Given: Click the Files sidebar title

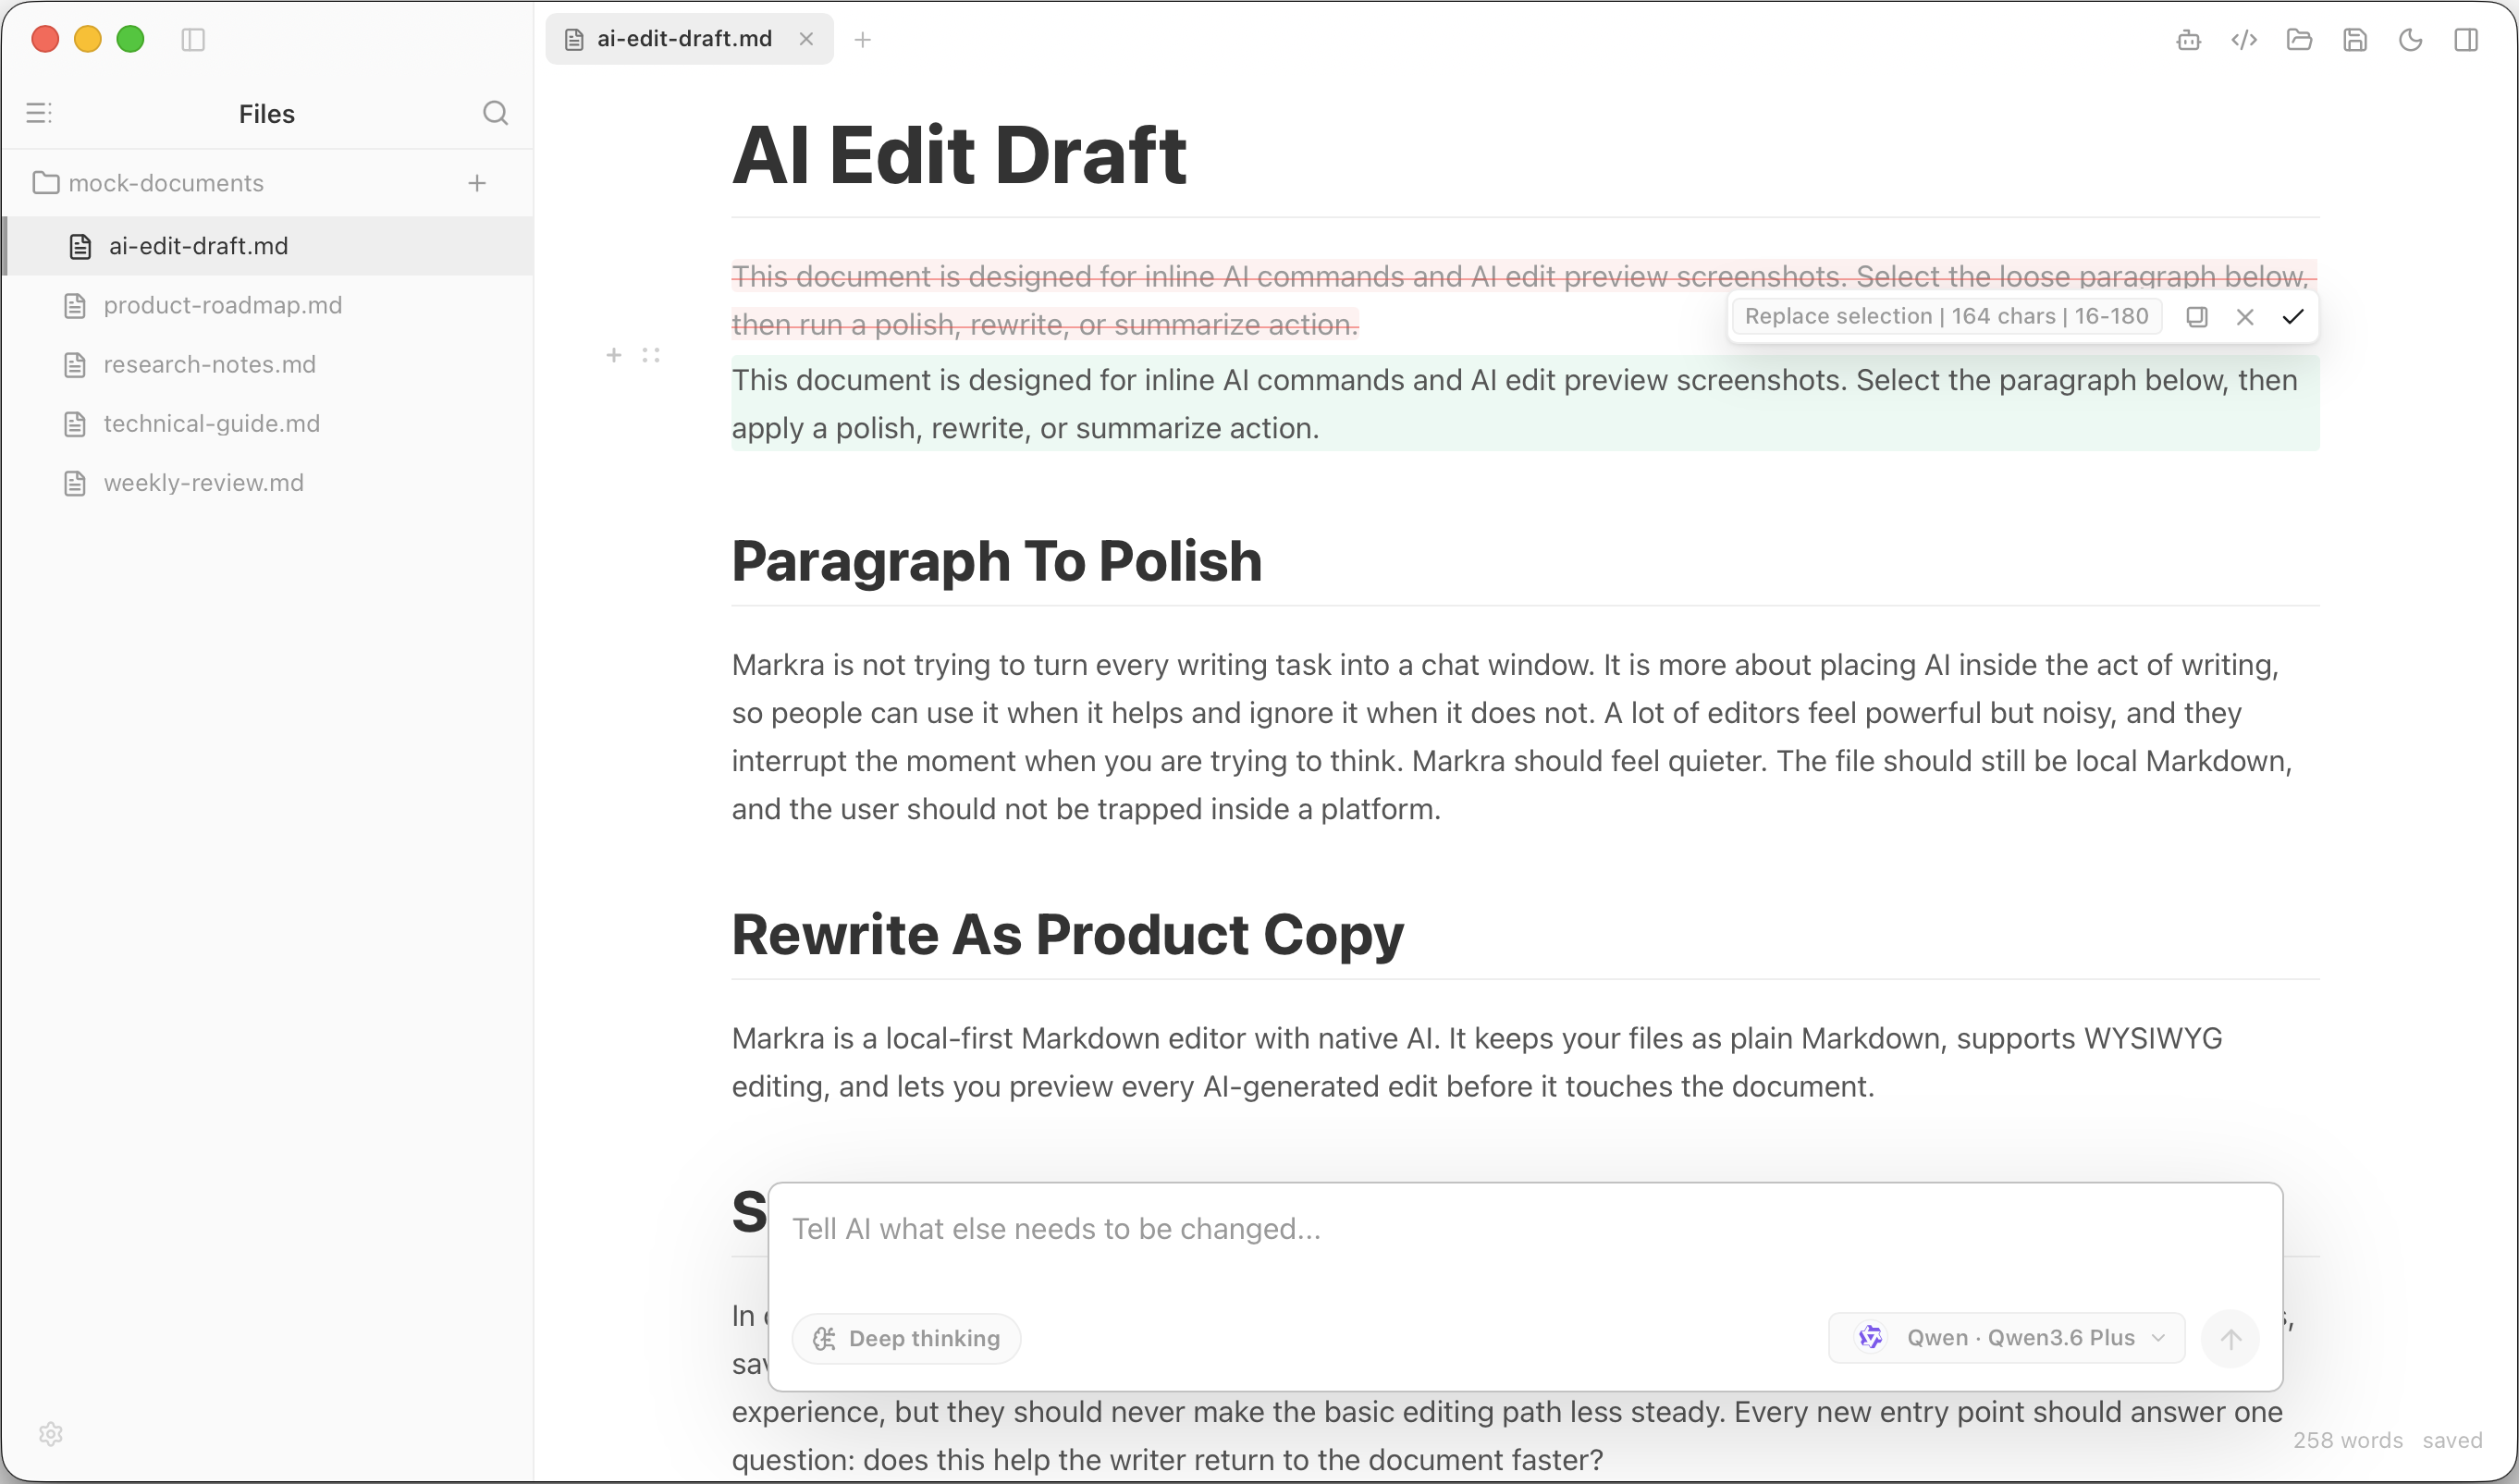Looking at the screenshot, I should point(267,114).
